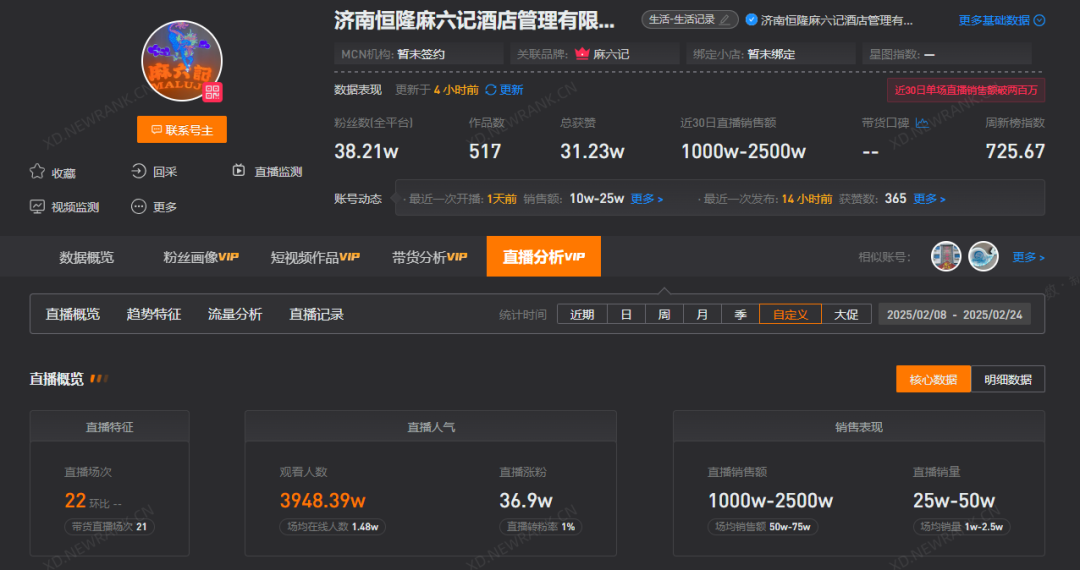Viewport: 1080px width, 570px height.
Task: Switch to 带货分析 VIP tab
Action: click(429, 257)
